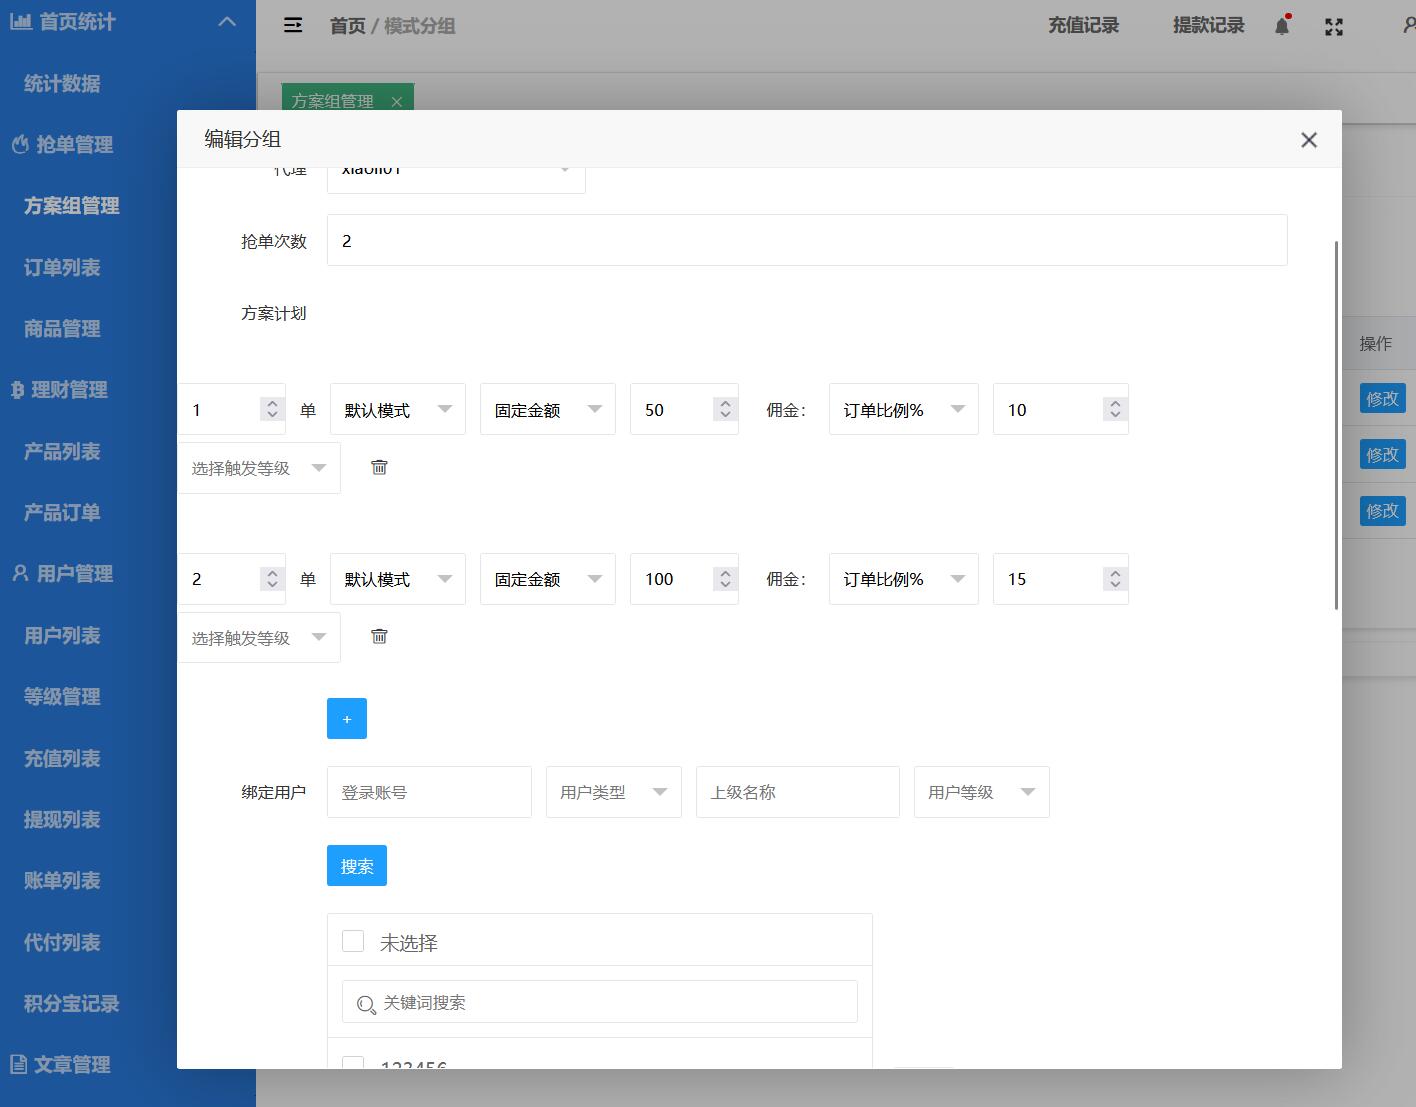The width and height of the screenshot is (1416, 1107).
Task: Click stepper on commission 10 field
Action: tap(1115, 409)
